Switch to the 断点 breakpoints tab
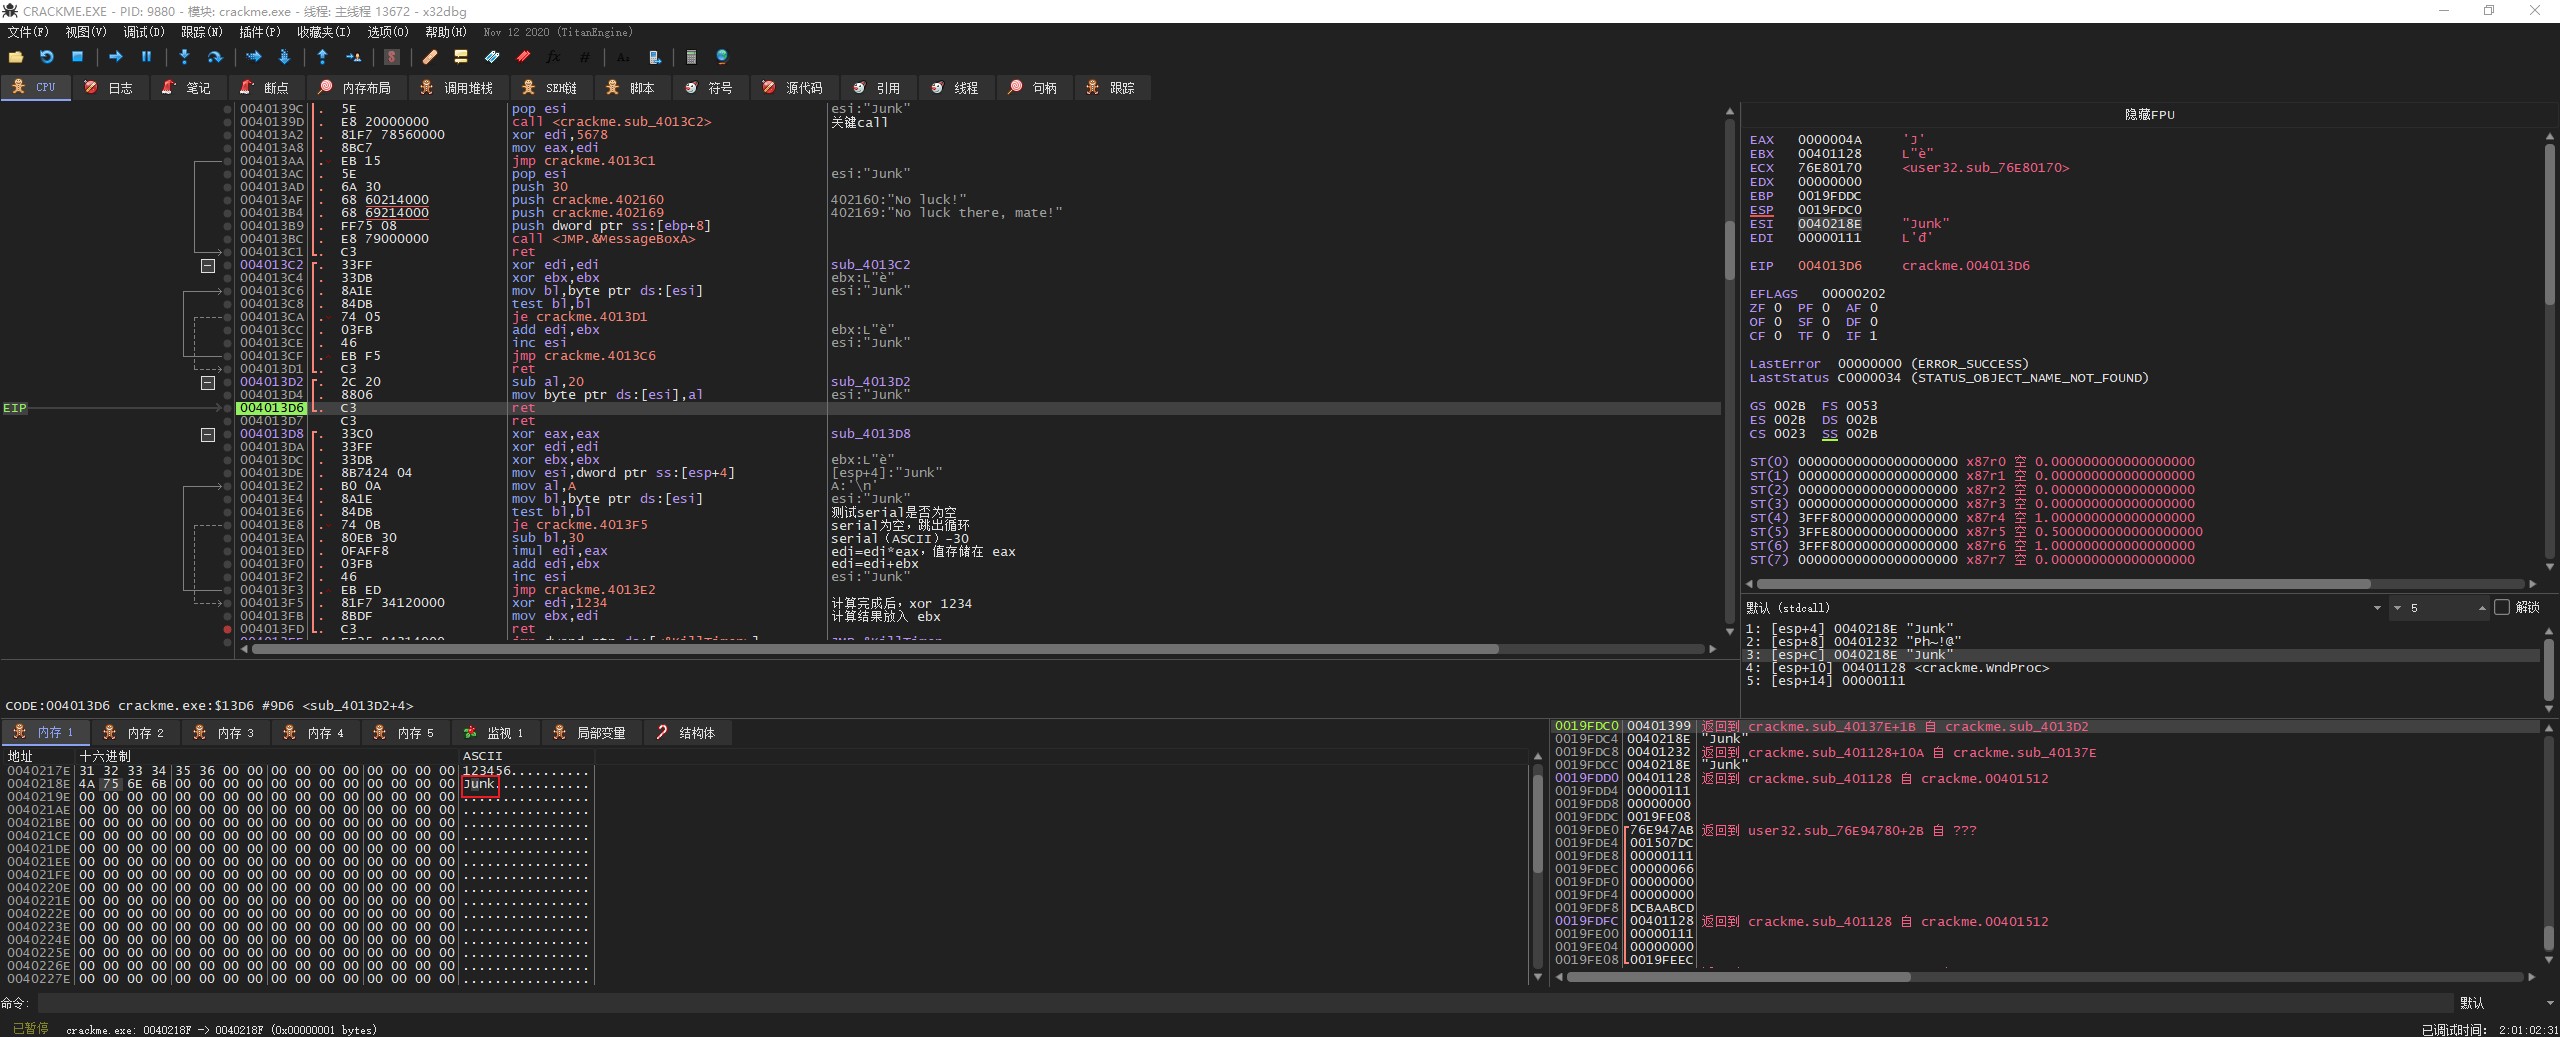 (265, 88)
